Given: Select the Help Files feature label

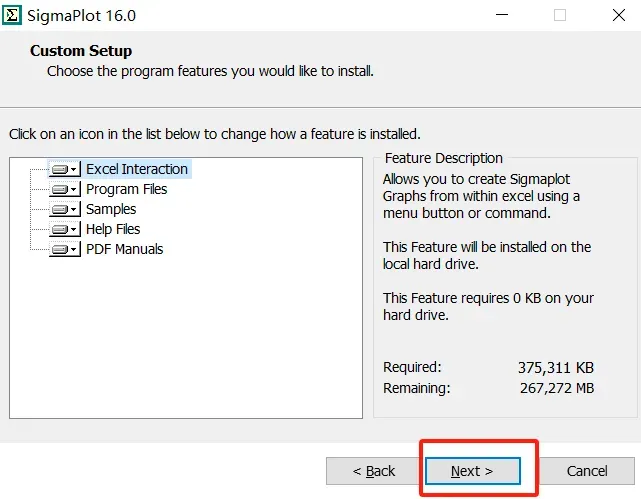Looking at the screenshot, I should [x=113, y=229].
